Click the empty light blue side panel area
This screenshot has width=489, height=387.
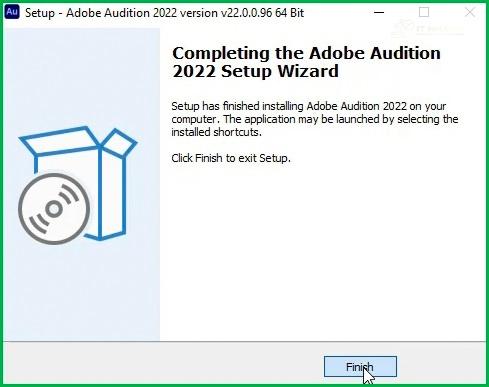pos(82,293)
